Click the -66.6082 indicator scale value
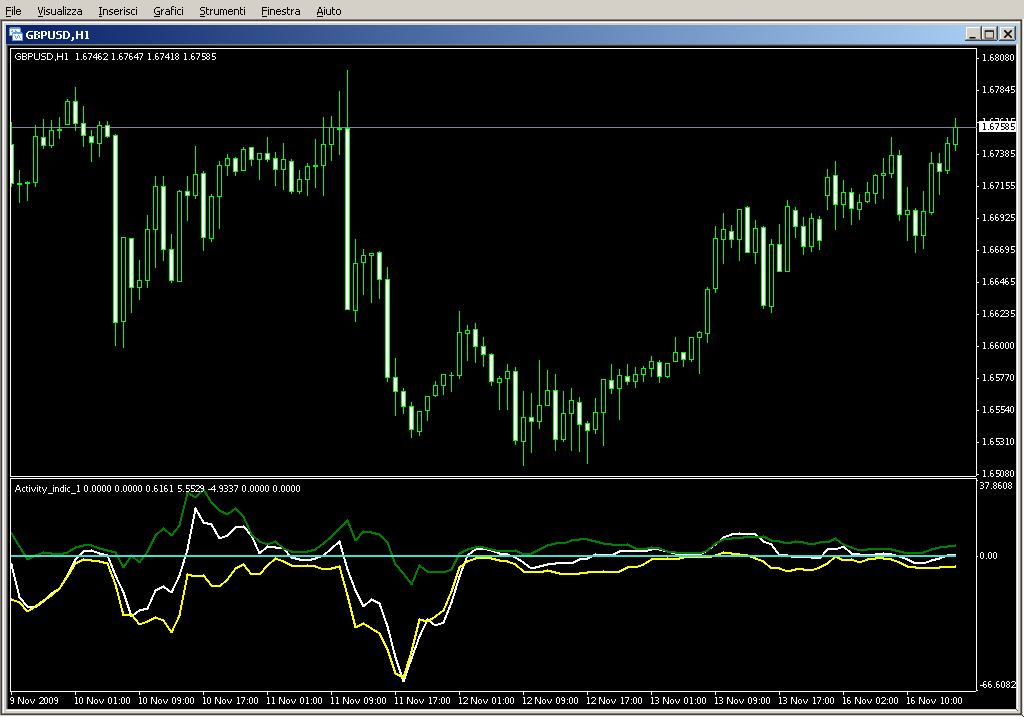The image size is (1024, 717). pos(997,684)
